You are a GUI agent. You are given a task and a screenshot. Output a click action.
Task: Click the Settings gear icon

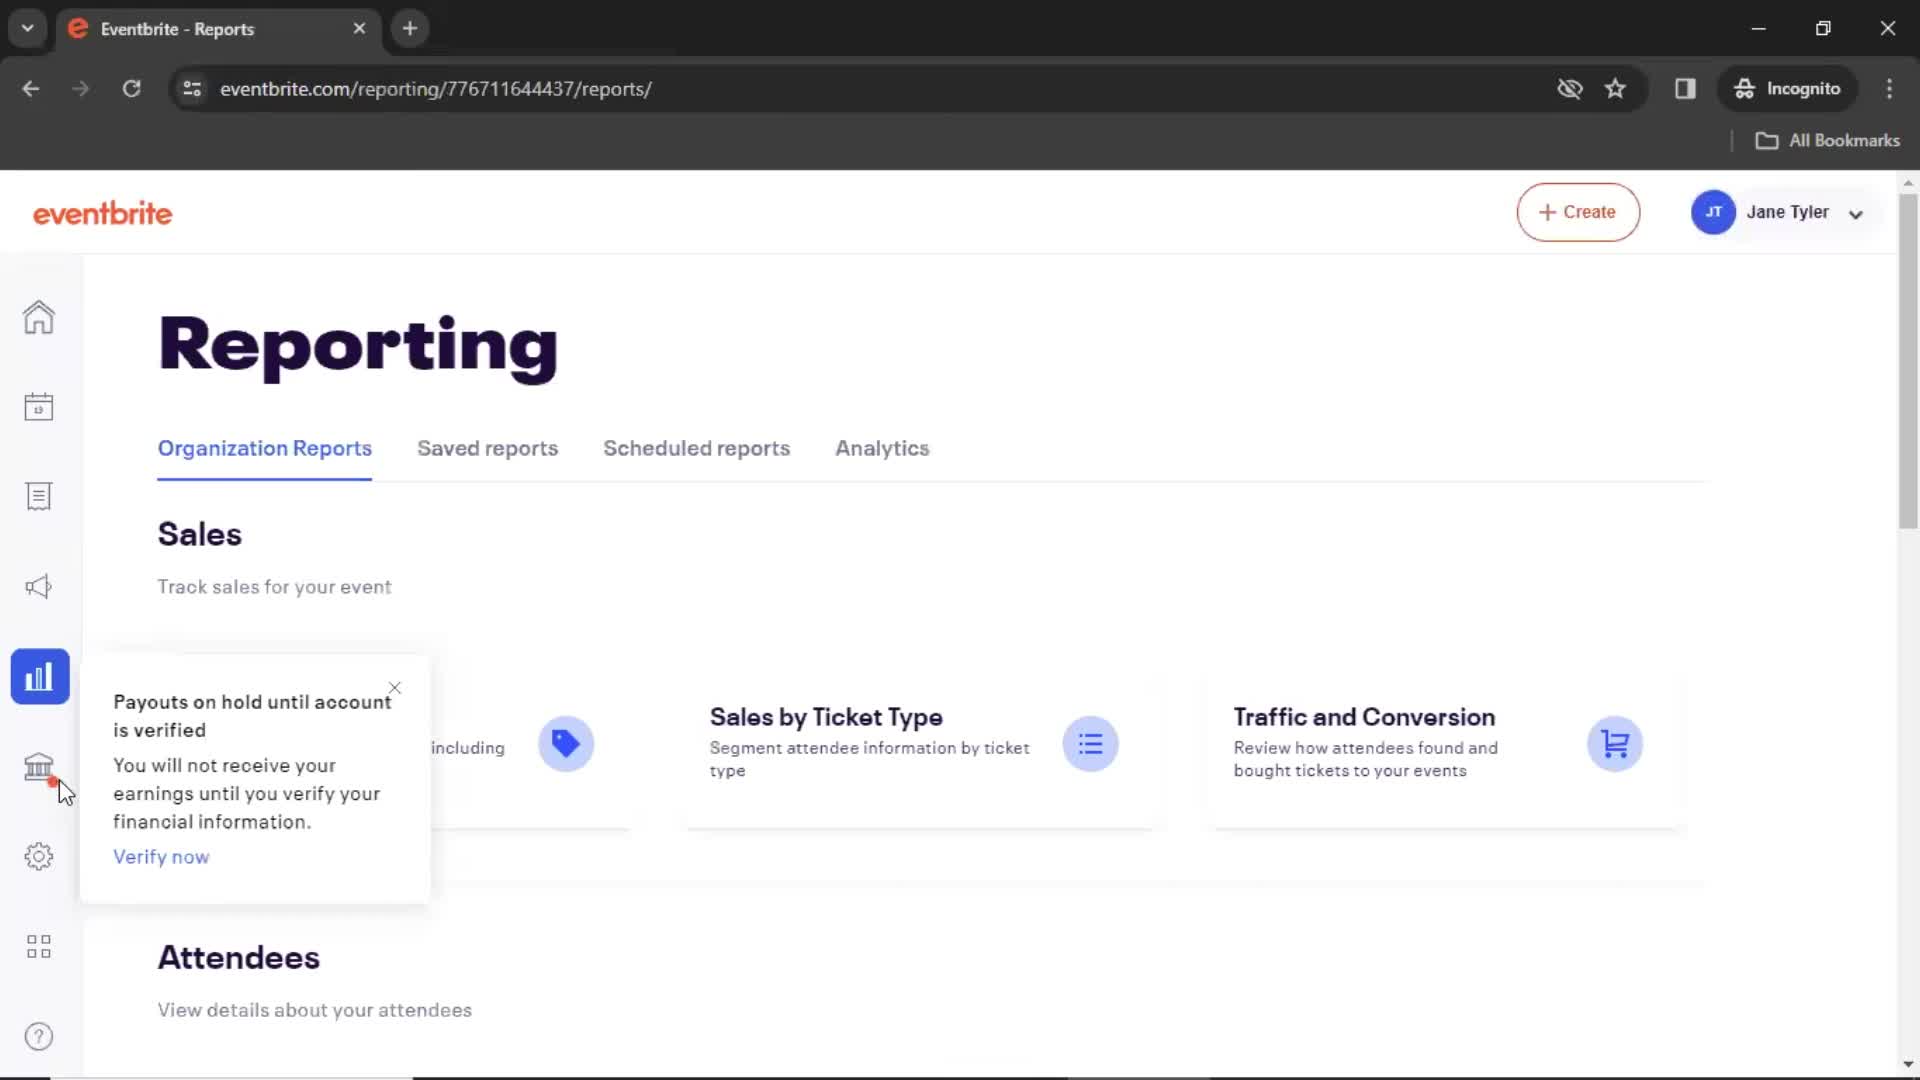point(38,856)
